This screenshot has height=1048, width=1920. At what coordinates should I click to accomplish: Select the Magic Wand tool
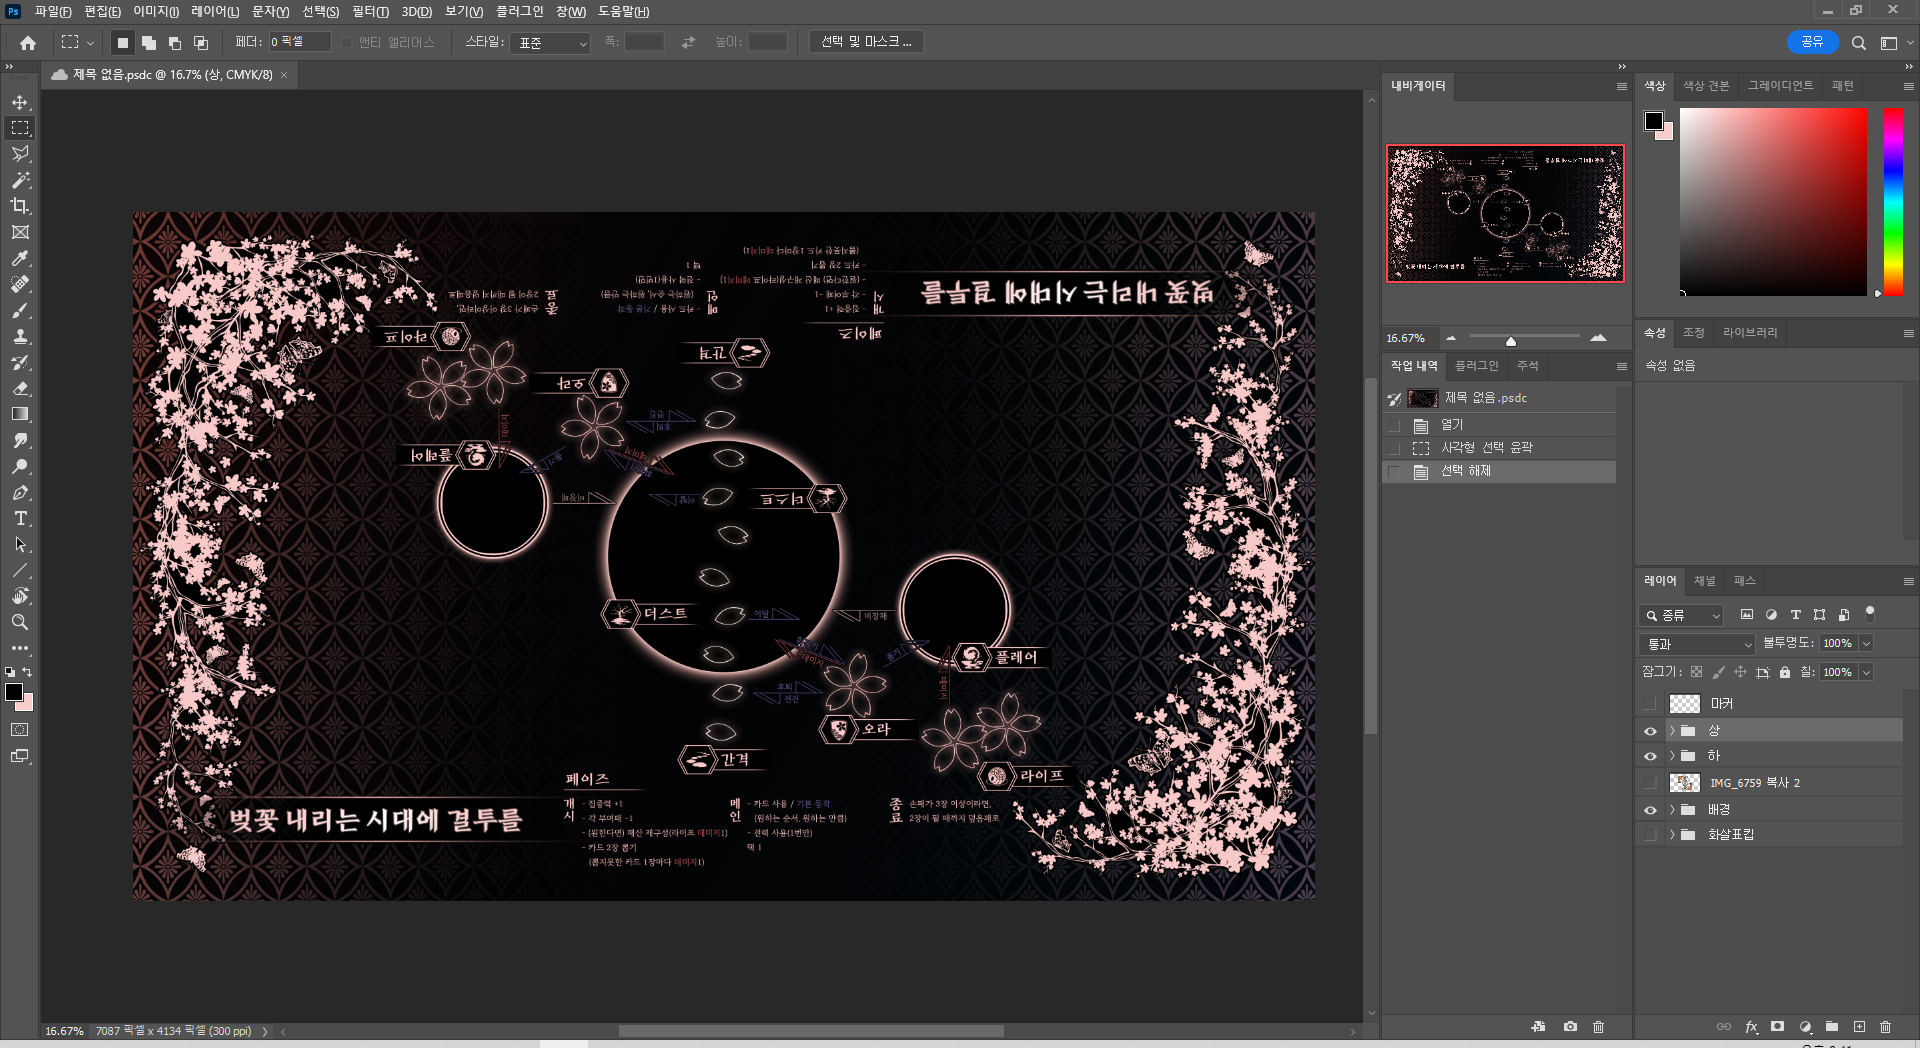pos(20,180)
